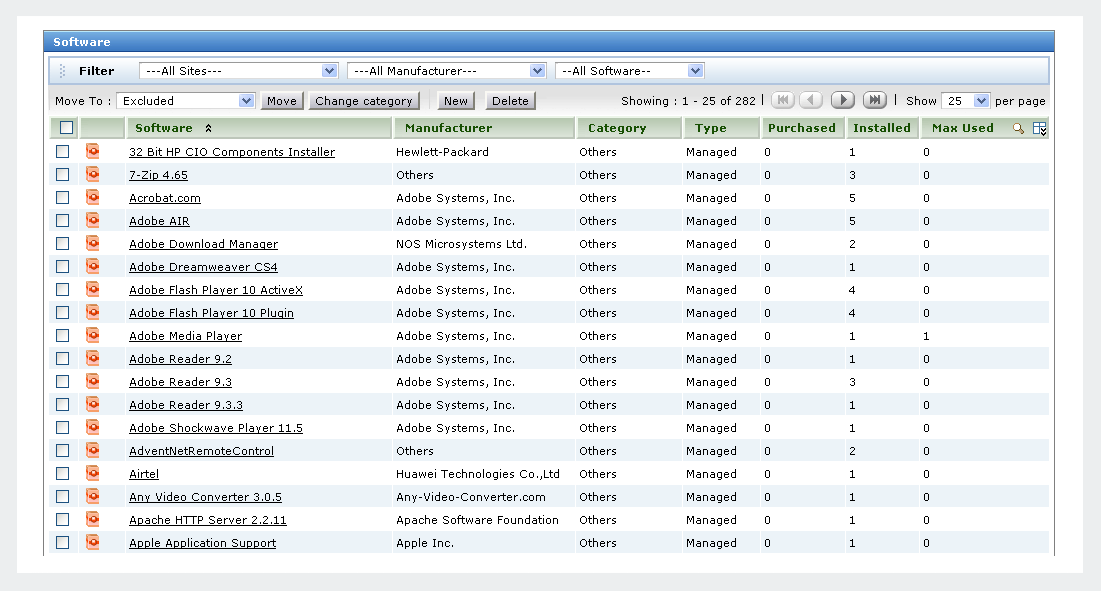Click software icon beside Adobe Reader 9.2

[92, 358]
